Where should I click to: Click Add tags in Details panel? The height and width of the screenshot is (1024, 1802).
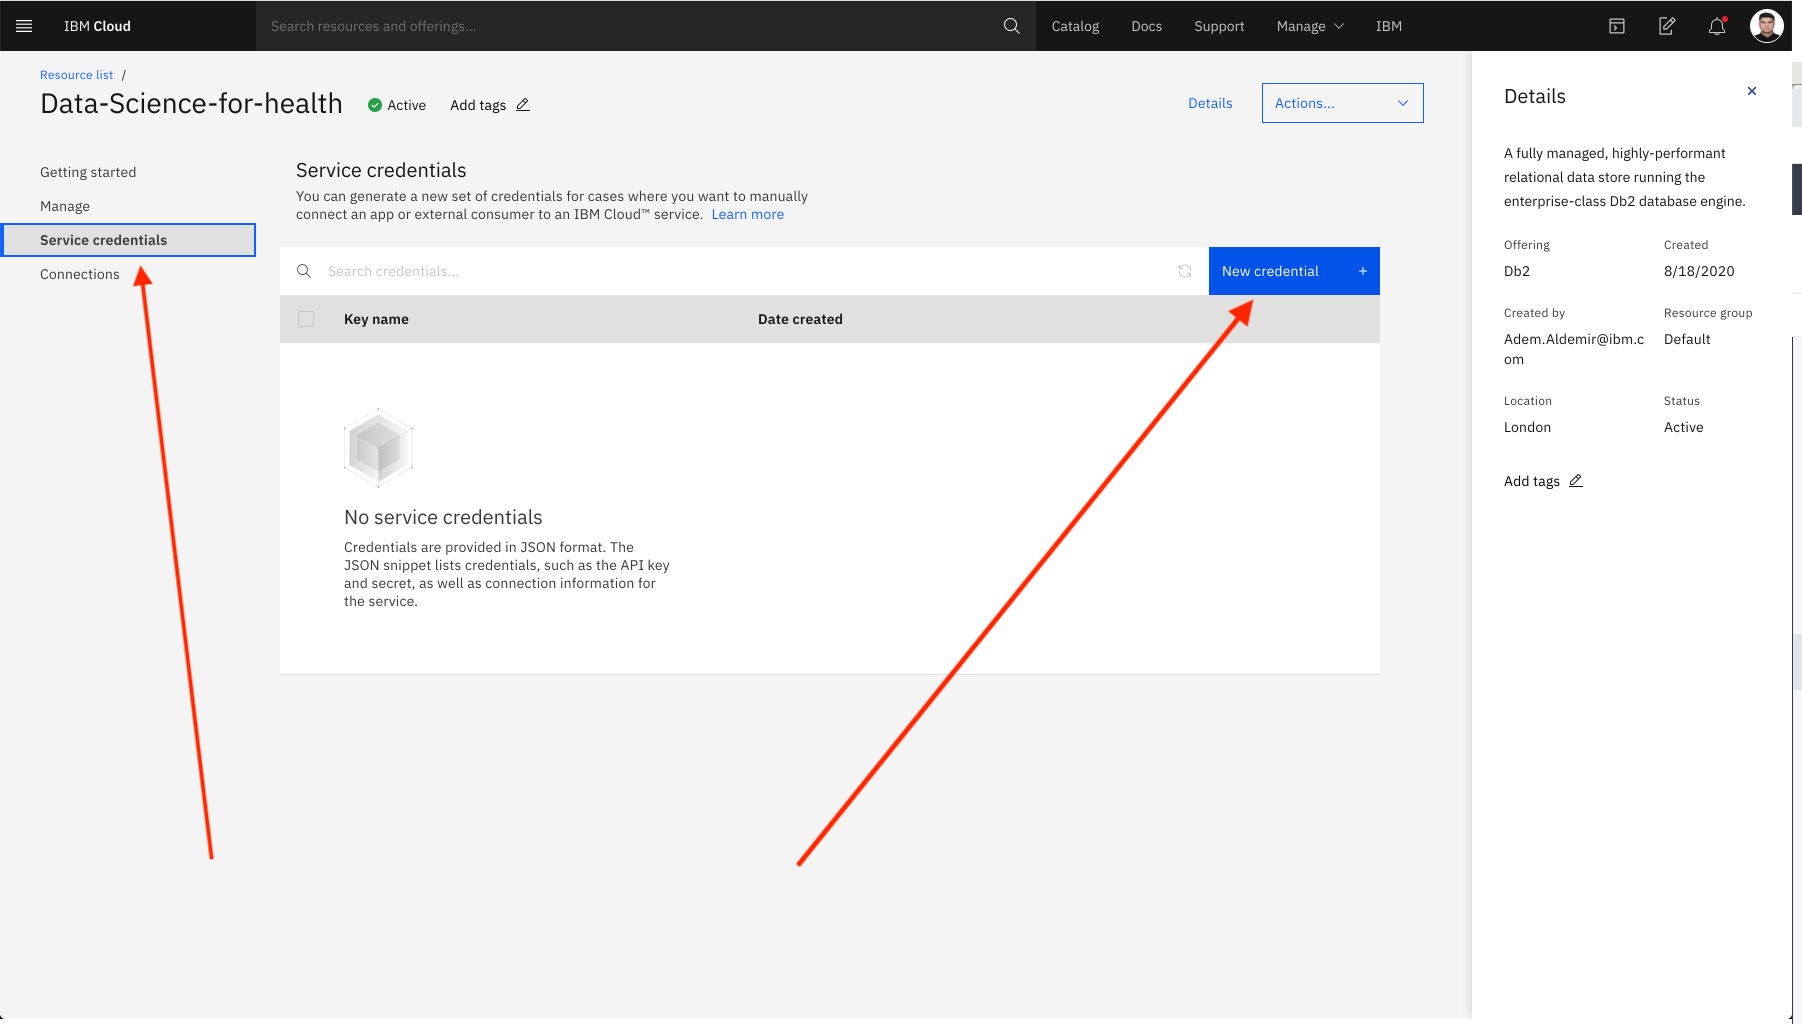tap(1532, 481)
